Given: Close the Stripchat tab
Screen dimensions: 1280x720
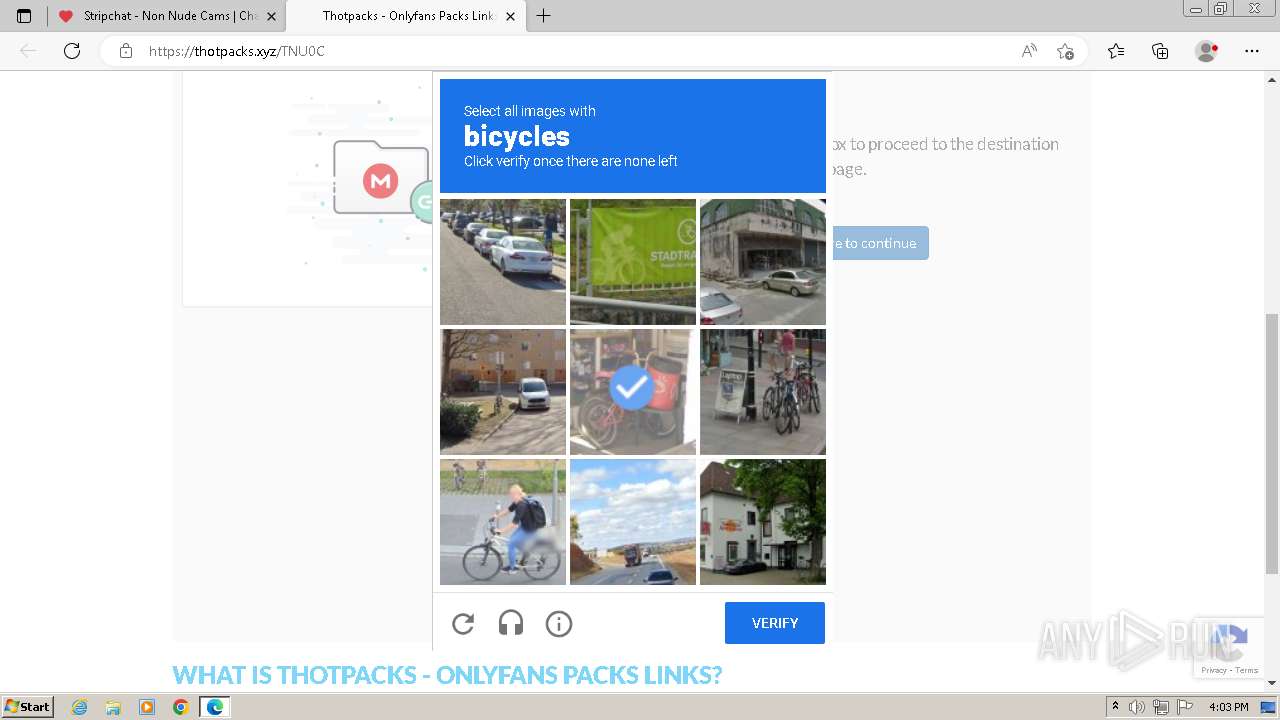Looking at the screenshot, I should 271,16.
